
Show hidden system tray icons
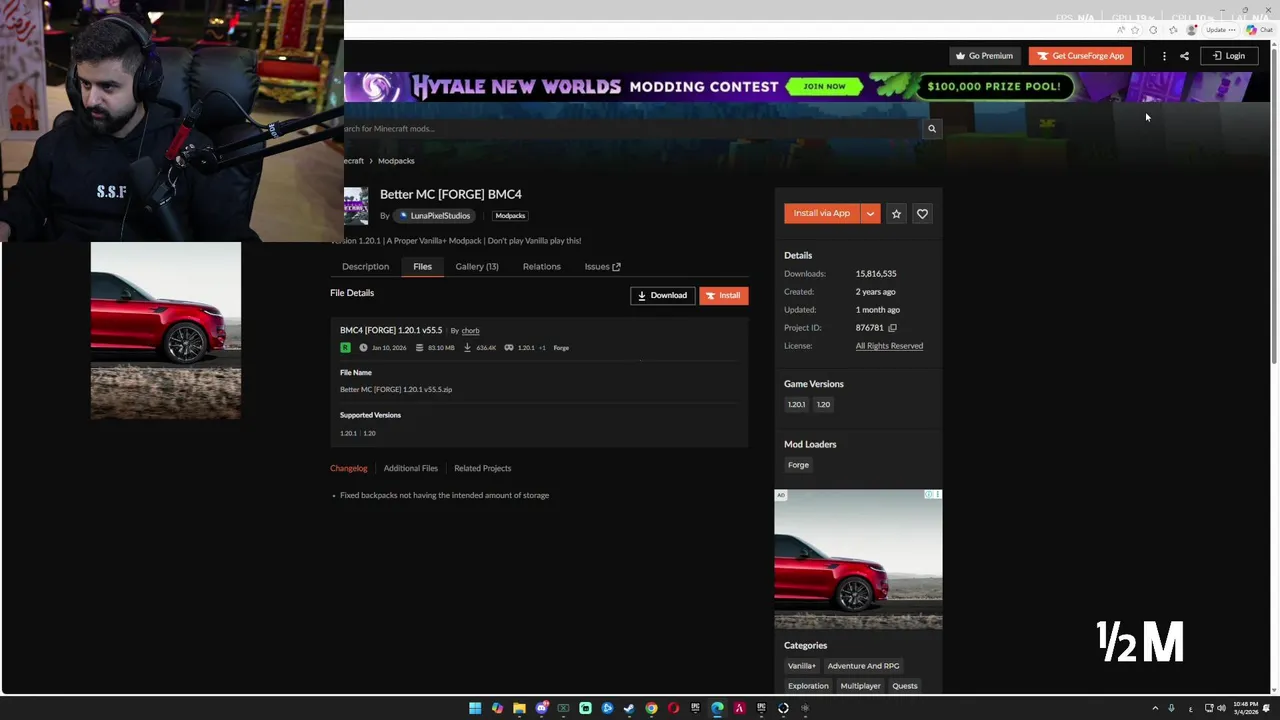(1155, 708)
